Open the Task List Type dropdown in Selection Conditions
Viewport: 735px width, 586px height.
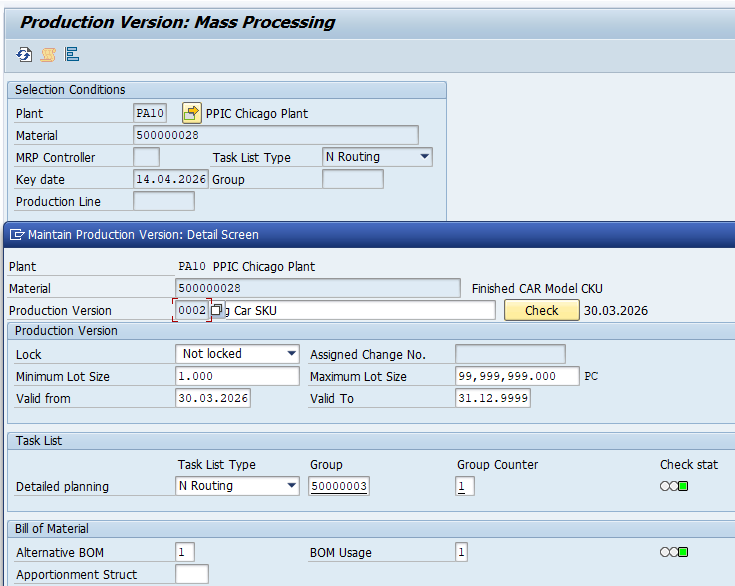click(425, 157)
